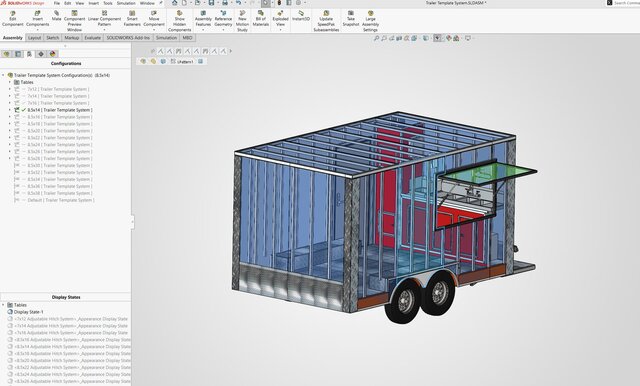Create a New document from quick toolbar
This screenshot has width=640, height=386.
point(184,3)
